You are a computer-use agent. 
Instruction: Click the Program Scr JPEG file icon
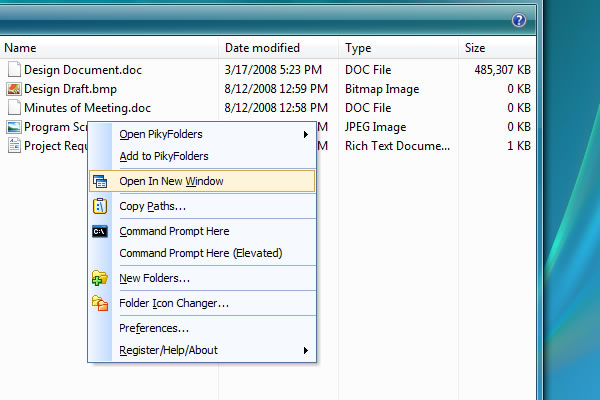point(14,127)
